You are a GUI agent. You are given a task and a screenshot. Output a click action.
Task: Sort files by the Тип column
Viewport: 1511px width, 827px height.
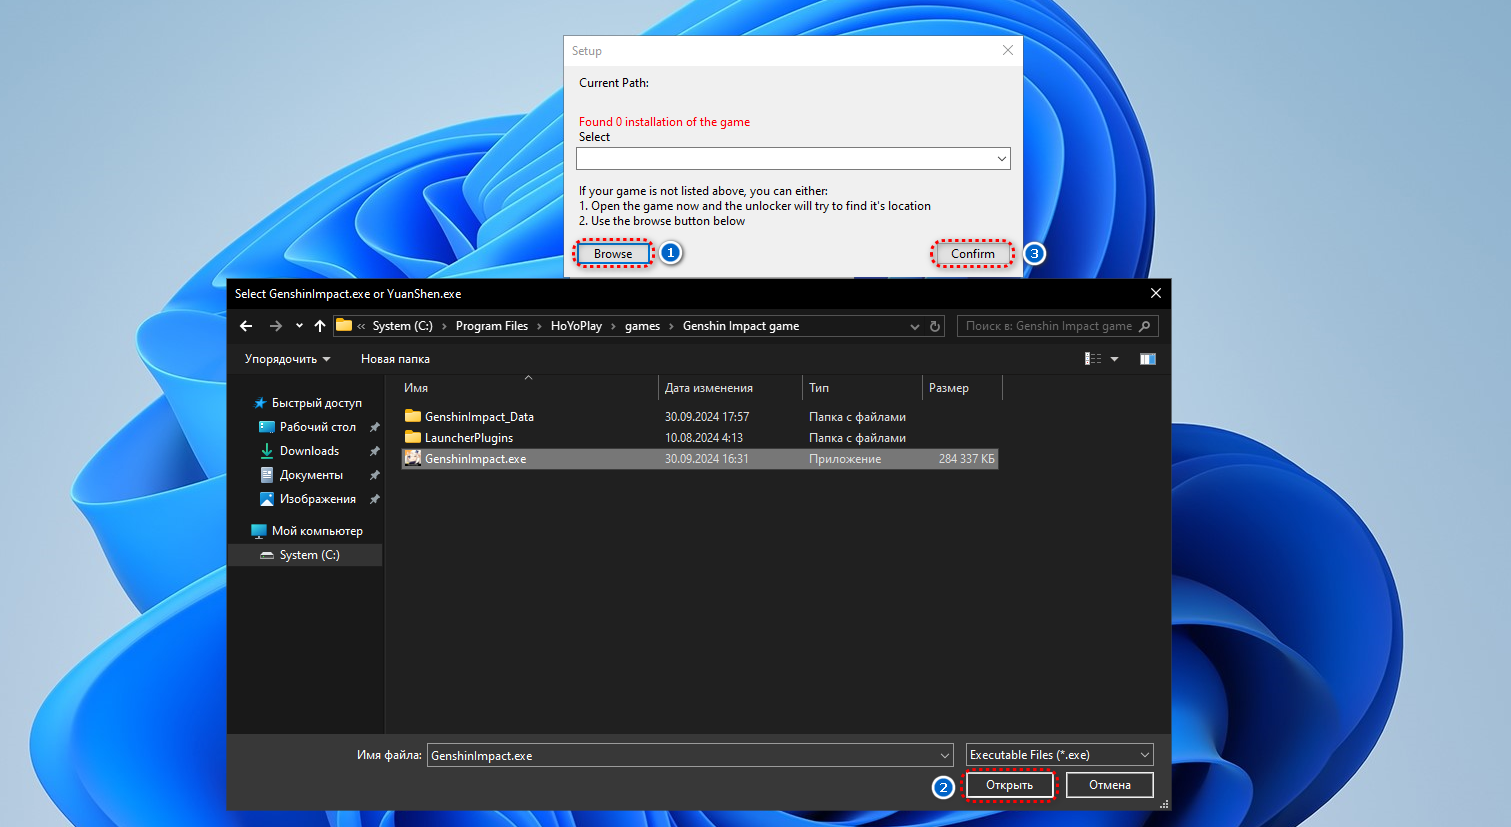click(862, 388)
